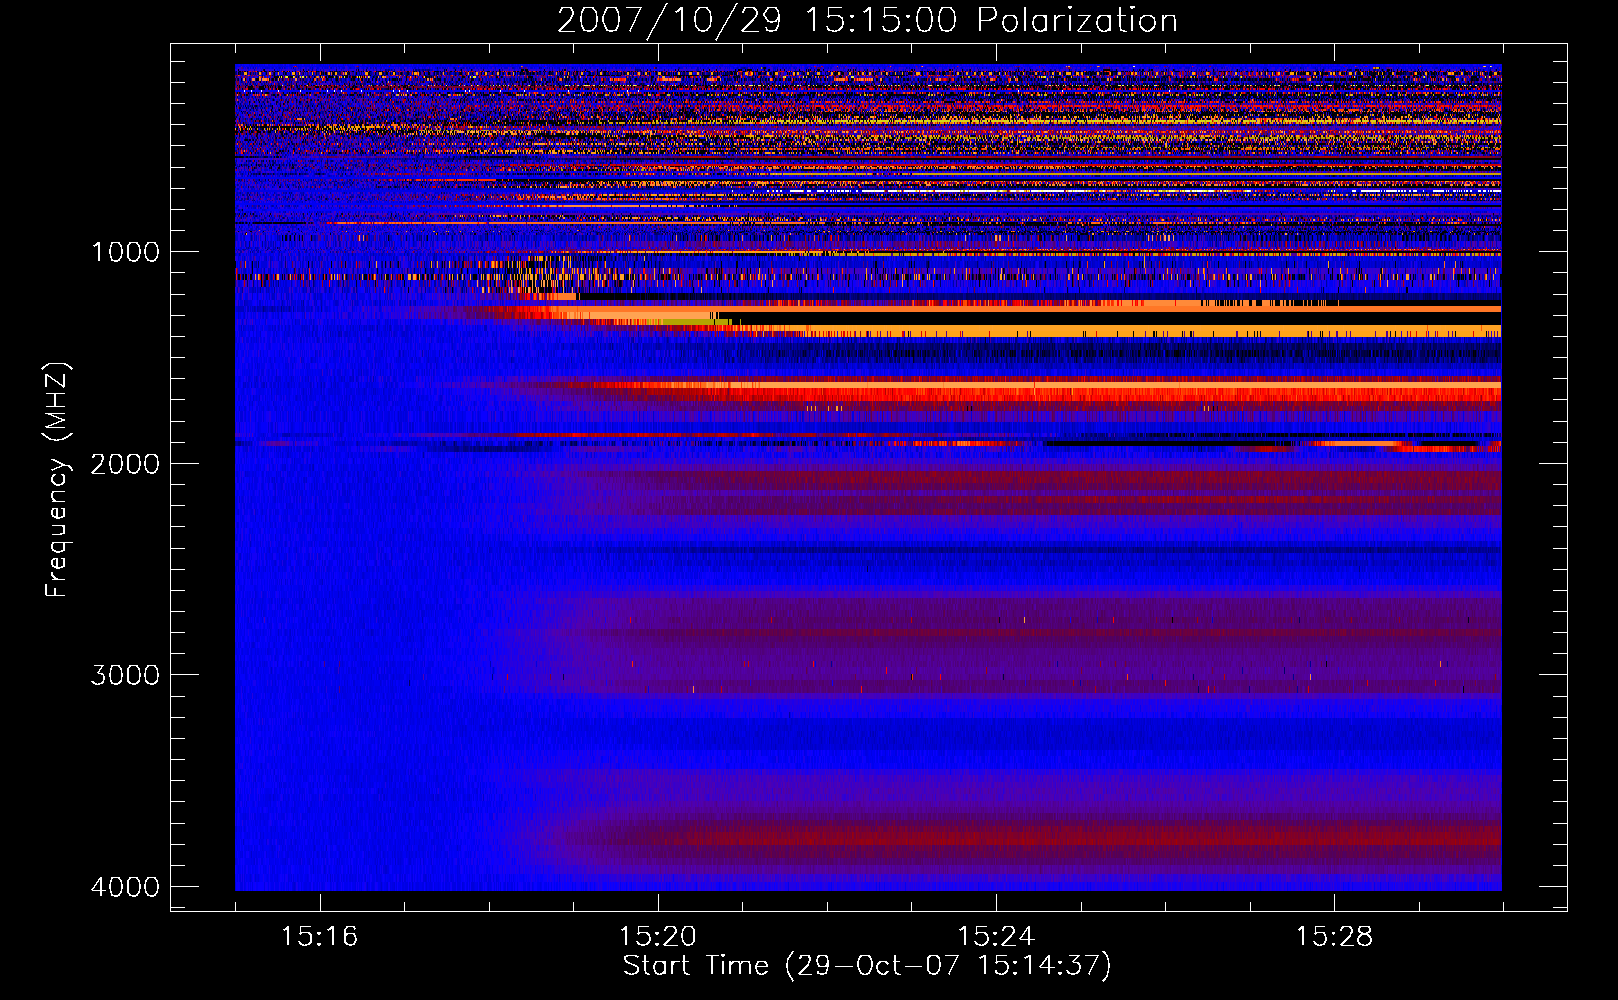The width and height of the screenshot is (1618, 1000).
Task: Click the 4000 frequency tick label
Action: pyautogui.click(x=125, y=887)
